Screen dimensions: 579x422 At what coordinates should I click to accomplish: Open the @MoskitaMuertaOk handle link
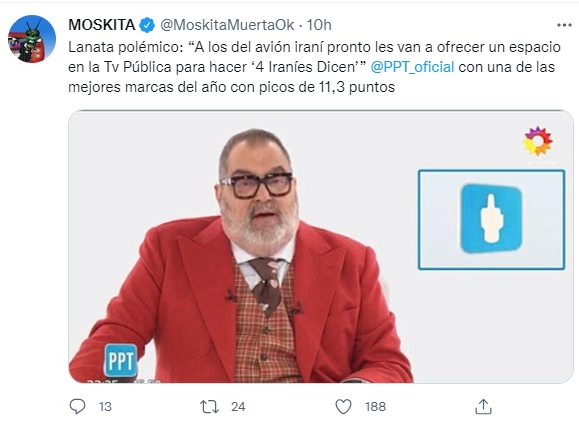click(227, 25)
